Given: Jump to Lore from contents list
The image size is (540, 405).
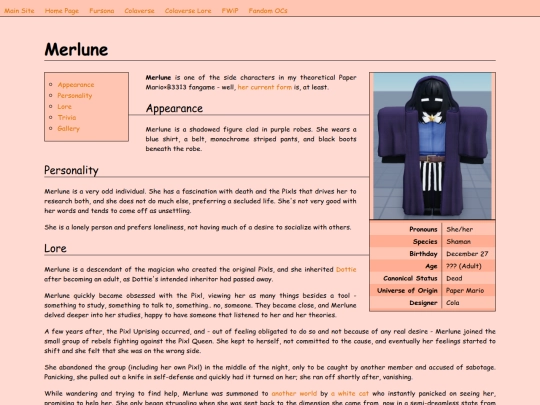Looking at the screenshot, I should coord(64,107).
